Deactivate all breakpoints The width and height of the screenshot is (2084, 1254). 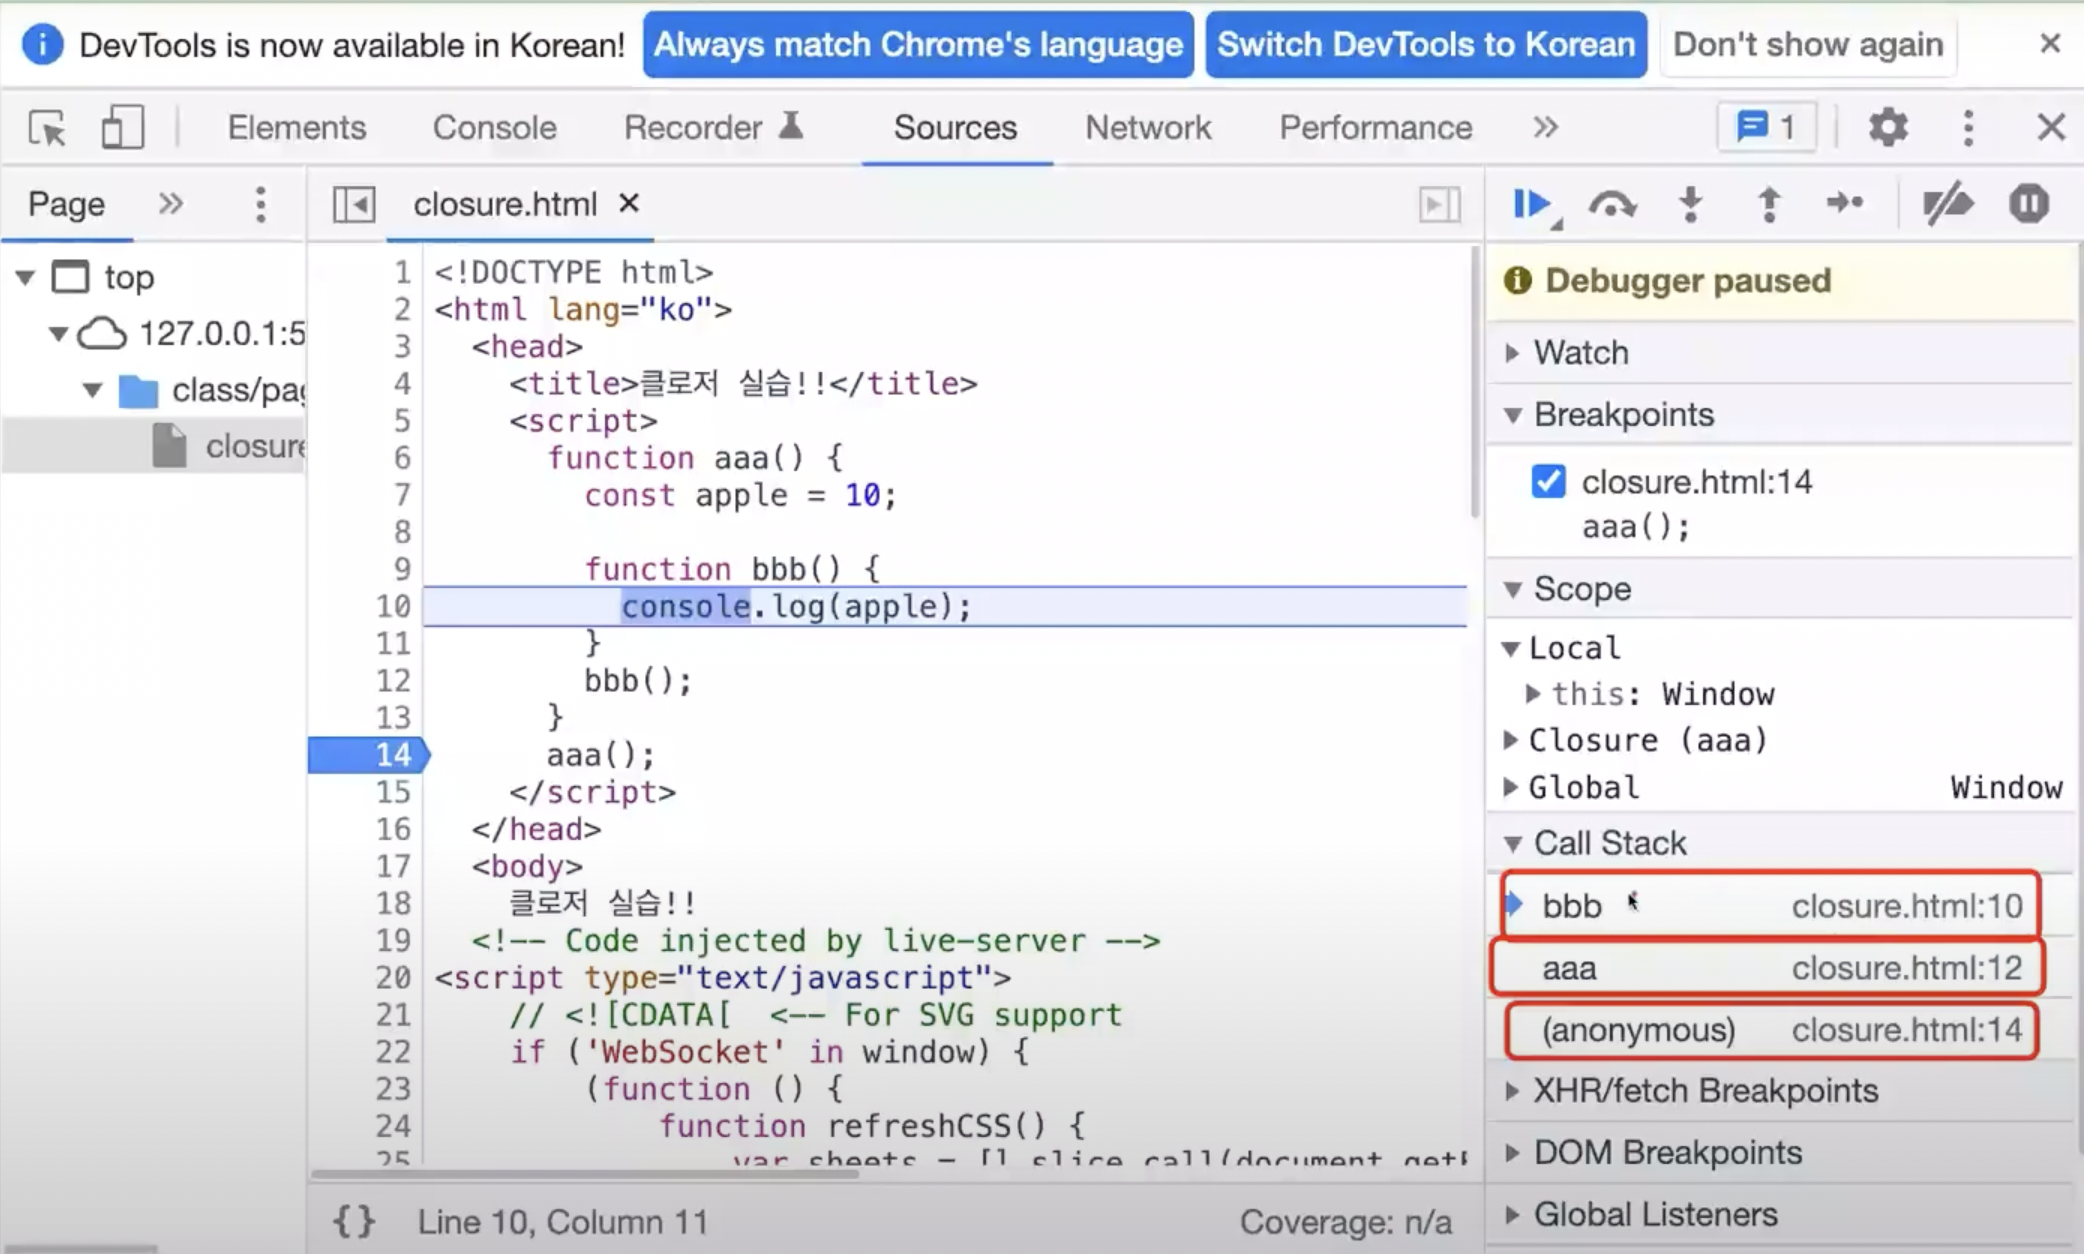pos(1947,204)
